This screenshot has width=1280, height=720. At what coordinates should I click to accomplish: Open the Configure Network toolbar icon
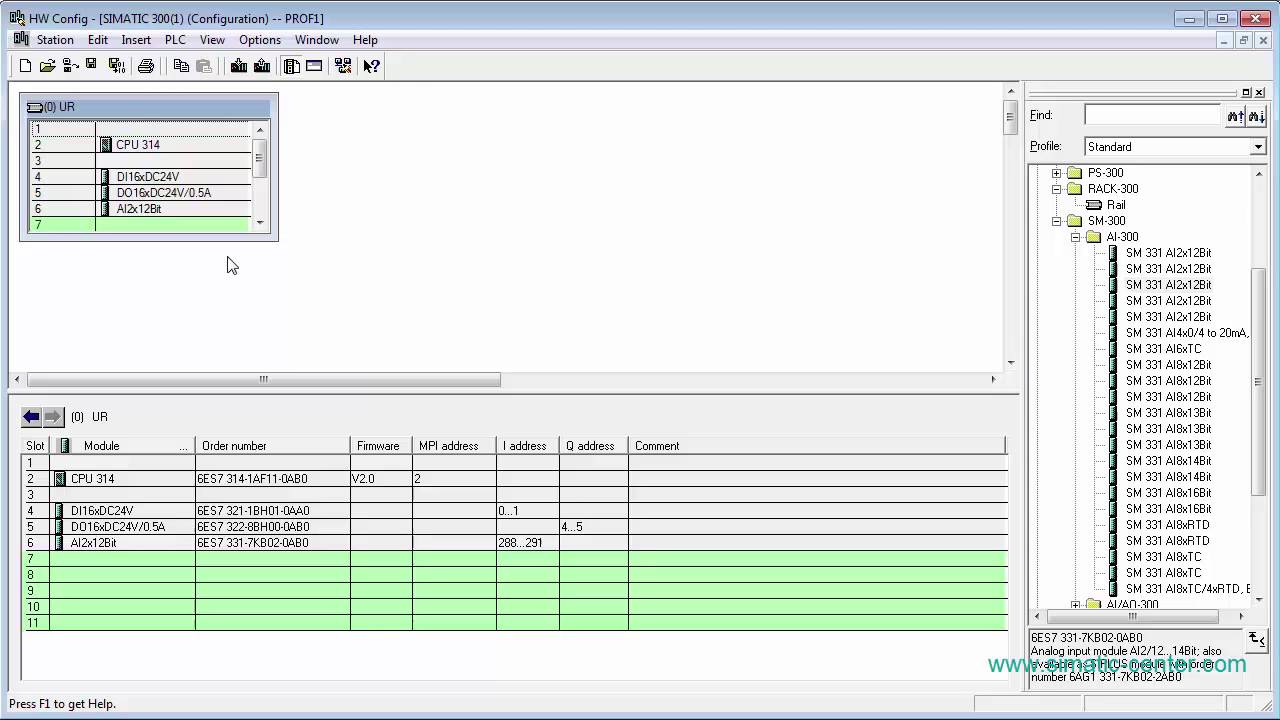(x=343, y=66)
